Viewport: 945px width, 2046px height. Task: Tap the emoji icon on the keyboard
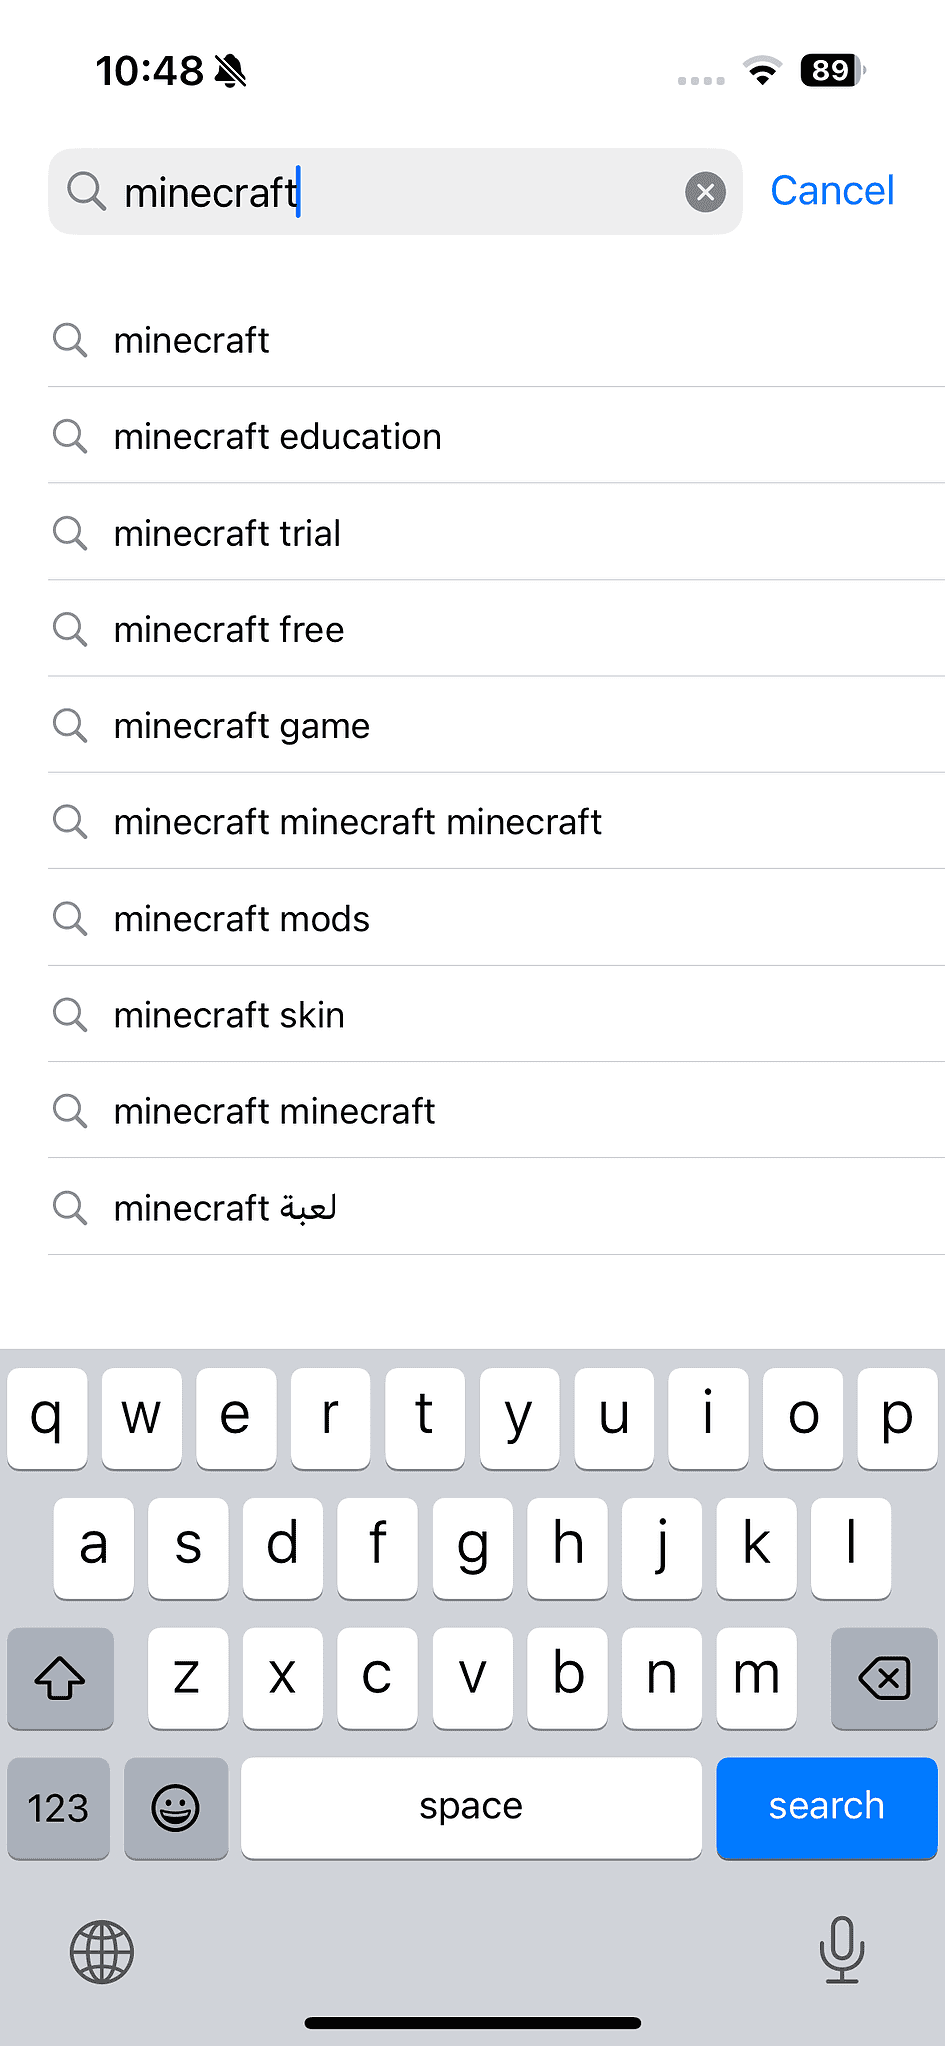point(176,1808)
